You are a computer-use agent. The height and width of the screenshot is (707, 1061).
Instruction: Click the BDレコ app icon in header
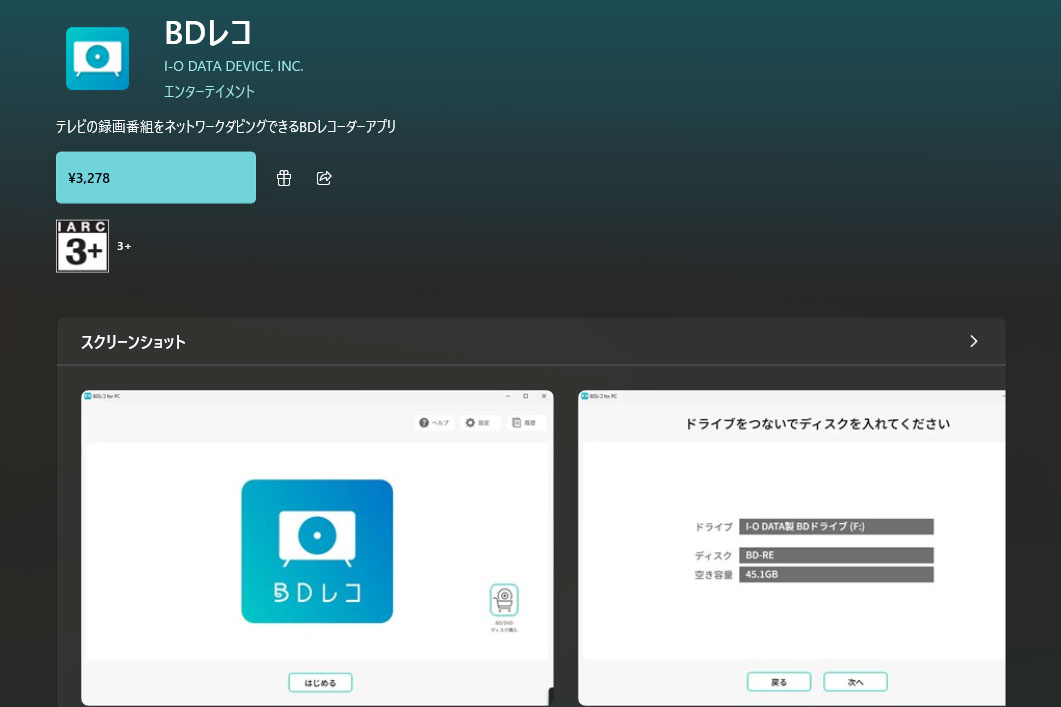(97, 58)
